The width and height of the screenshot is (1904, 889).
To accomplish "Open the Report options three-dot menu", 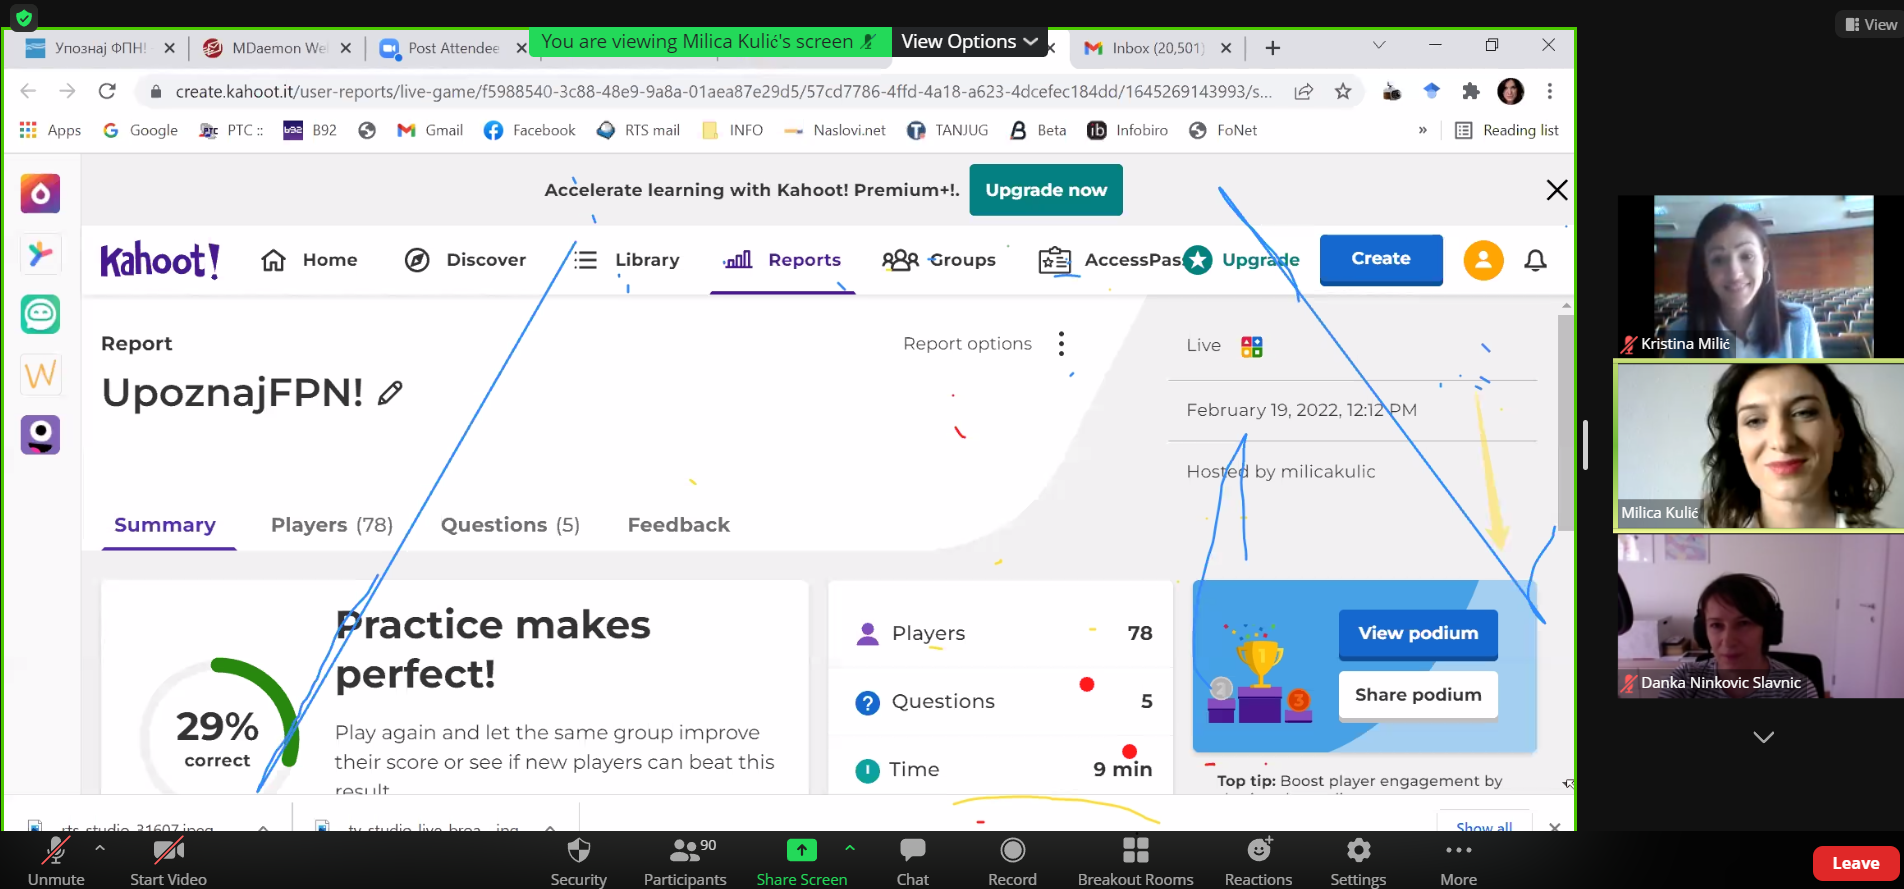I will coord(1061,344).
